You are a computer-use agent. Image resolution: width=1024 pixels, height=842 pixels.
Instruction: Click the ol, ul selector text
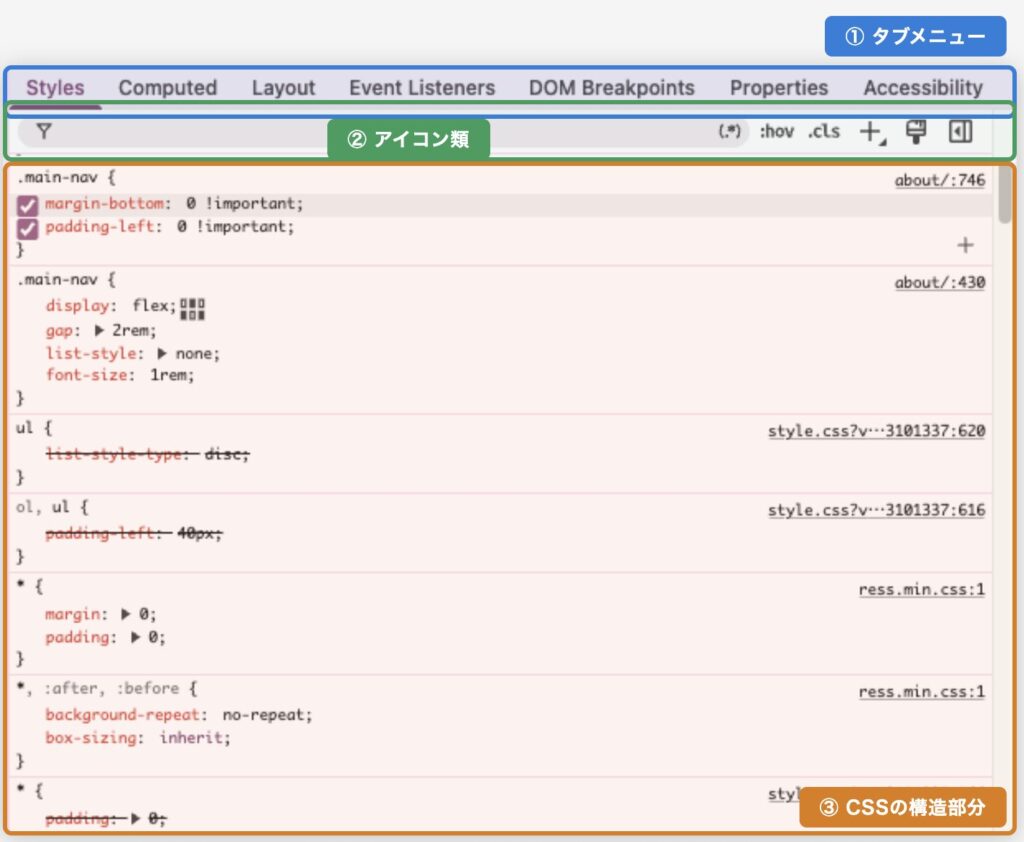pos(43,508)
